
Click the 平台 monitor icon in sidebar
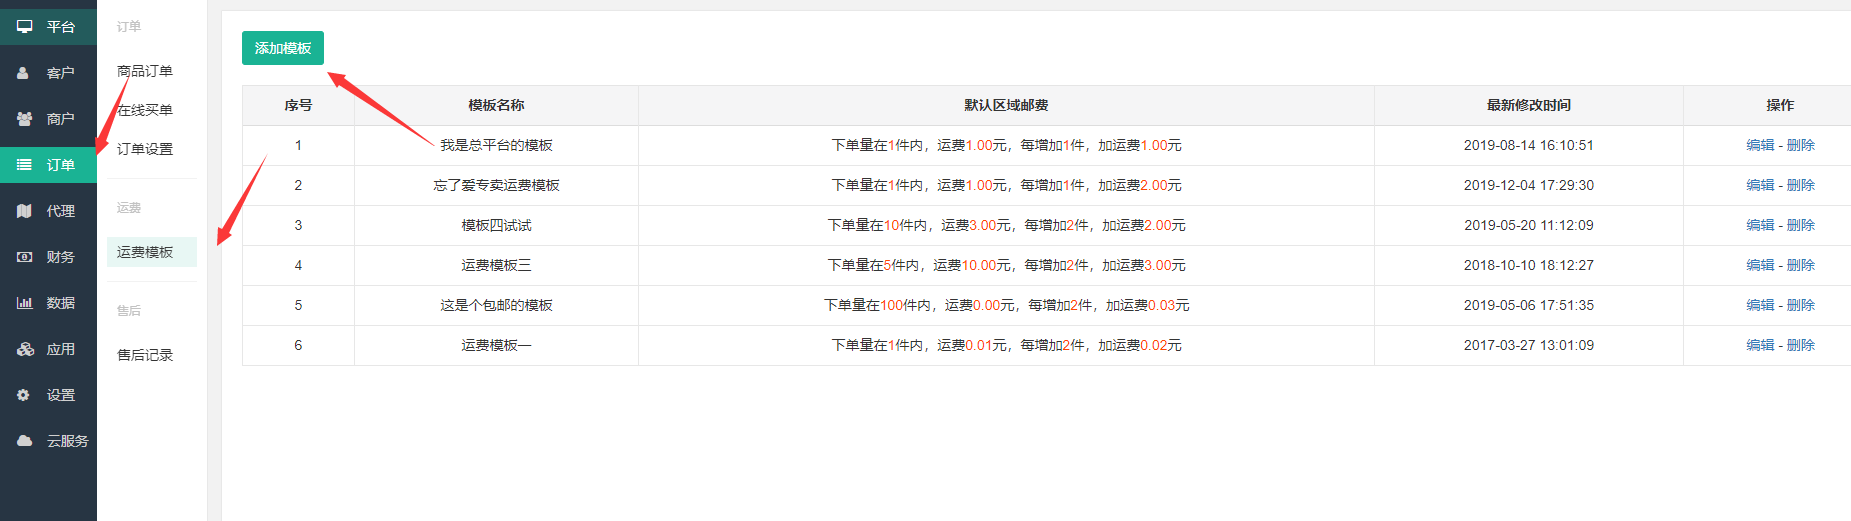point(25,27)
